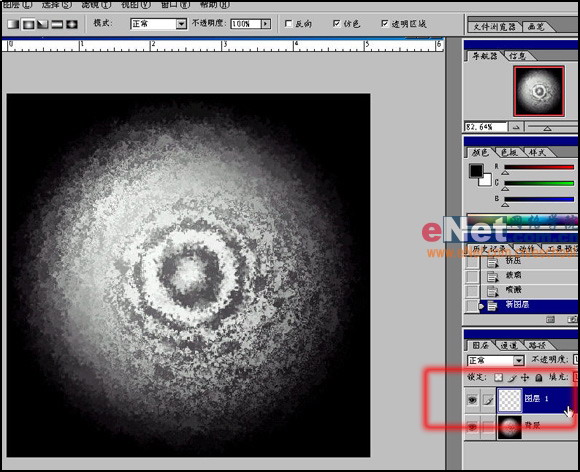
Task: Switch to the 色板 tab
Action: click(x=509, y=152)
